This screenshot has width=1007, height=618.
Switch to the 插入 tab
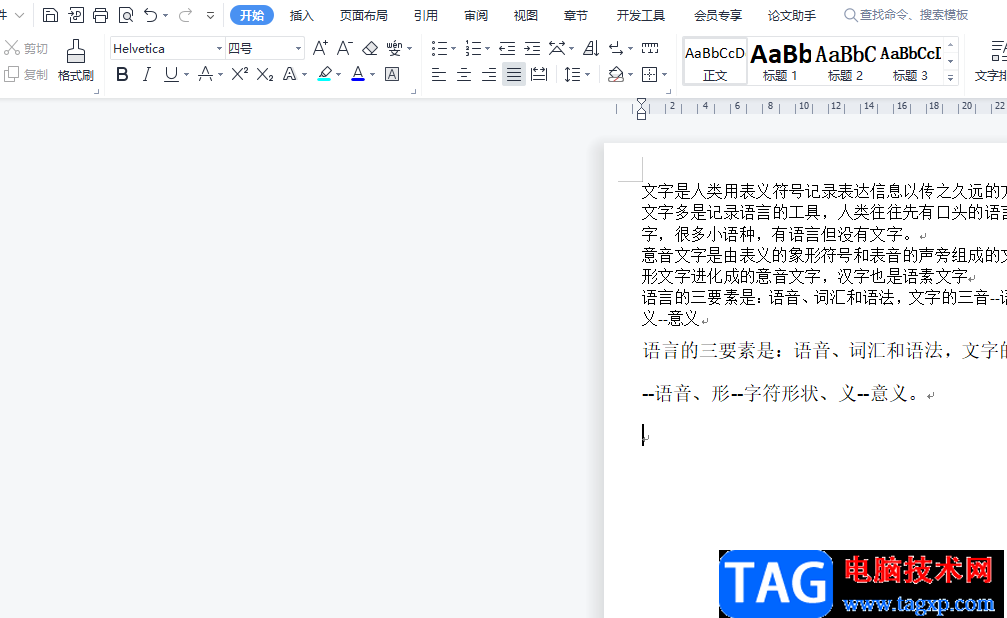pos(301,15)
